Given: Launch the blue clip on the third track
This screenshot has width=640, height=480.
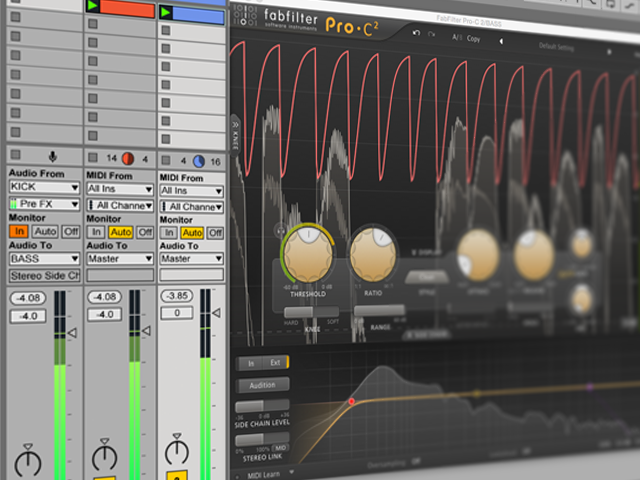Looking at the screenshot, I should tap(166, 12).
